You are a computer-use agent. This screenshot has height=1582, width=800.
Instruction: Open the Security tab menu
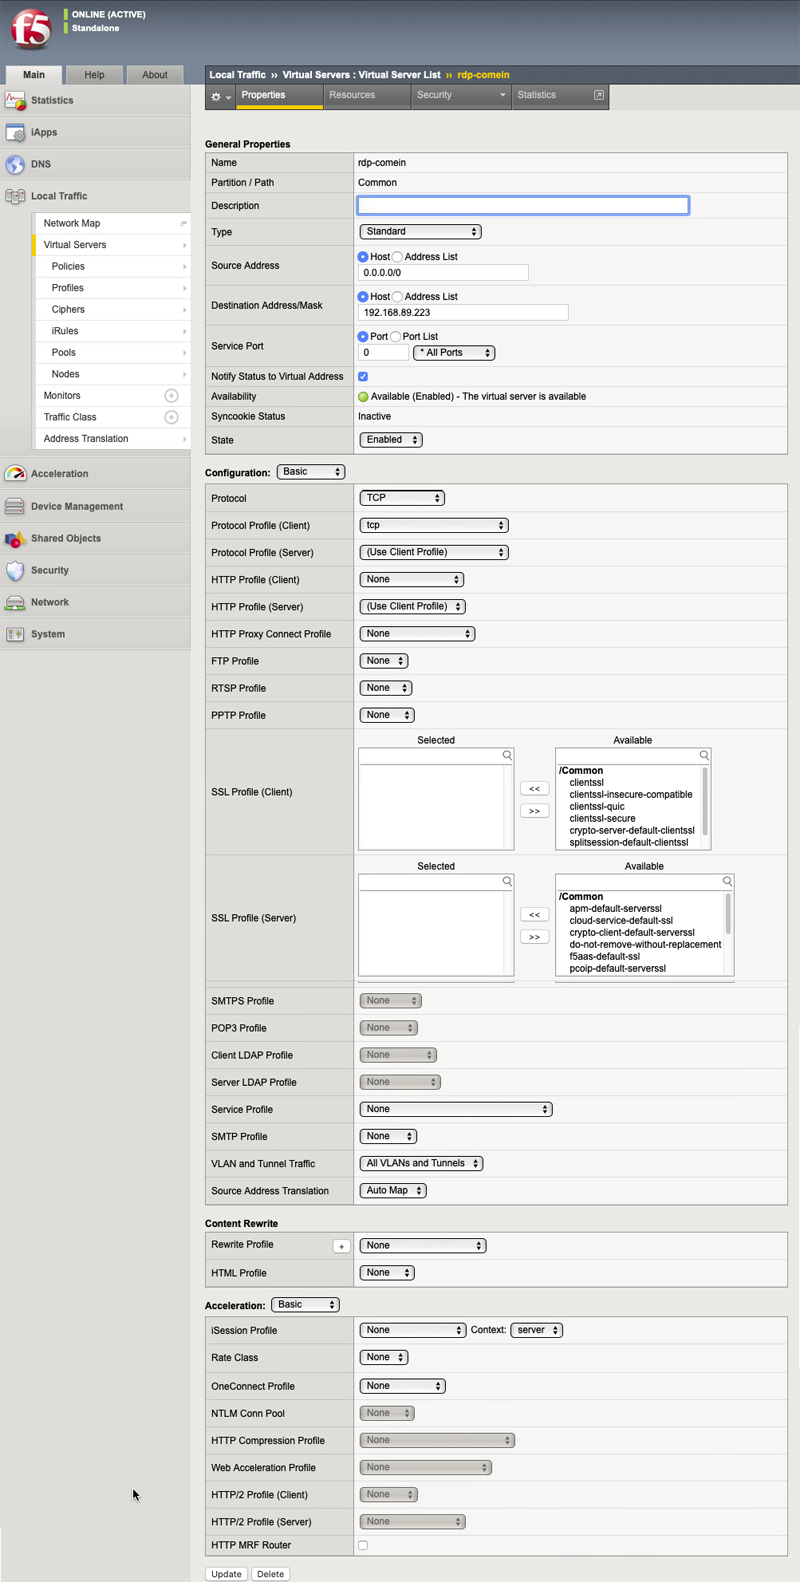461,95
